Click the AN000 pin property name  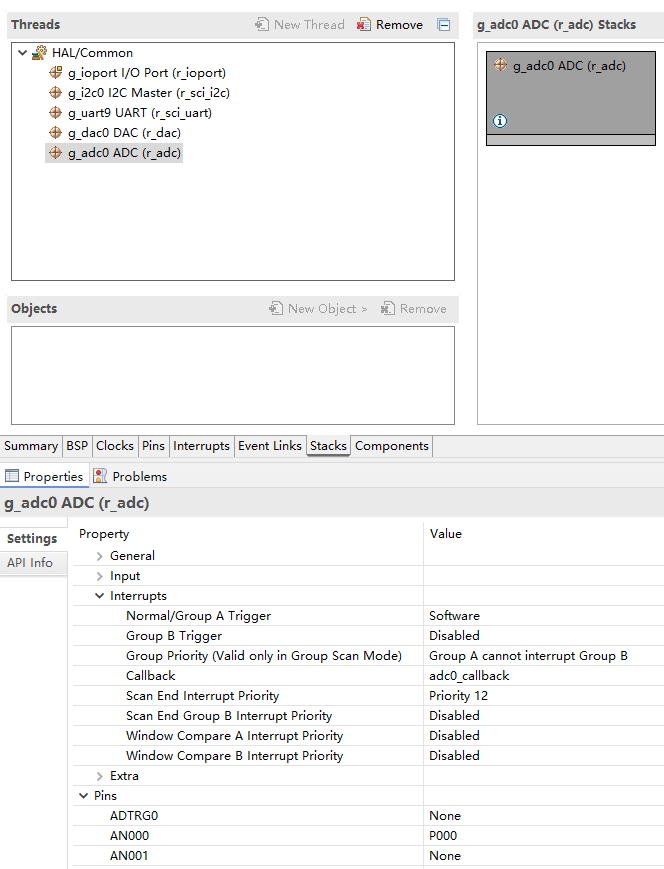click(129, 836)
